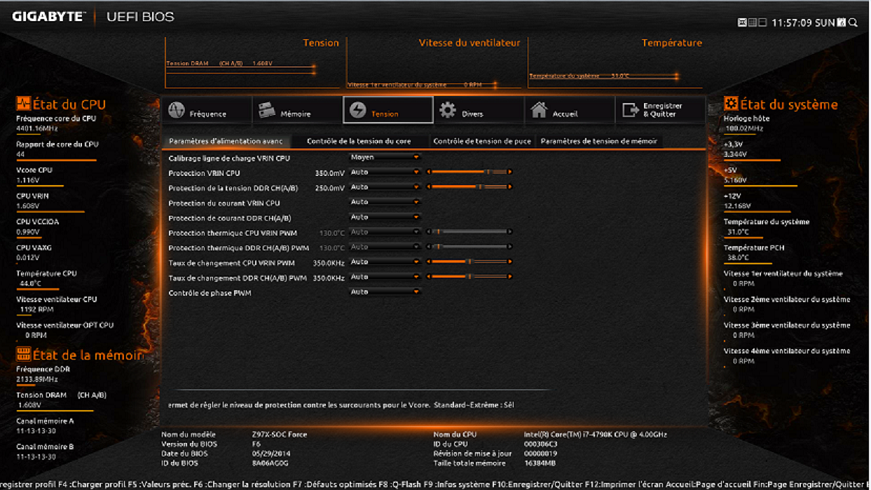Viewport: 871px width, 490px height.
Task: Click the Fréquence gauge icon
Action: (x=177, y=110)
